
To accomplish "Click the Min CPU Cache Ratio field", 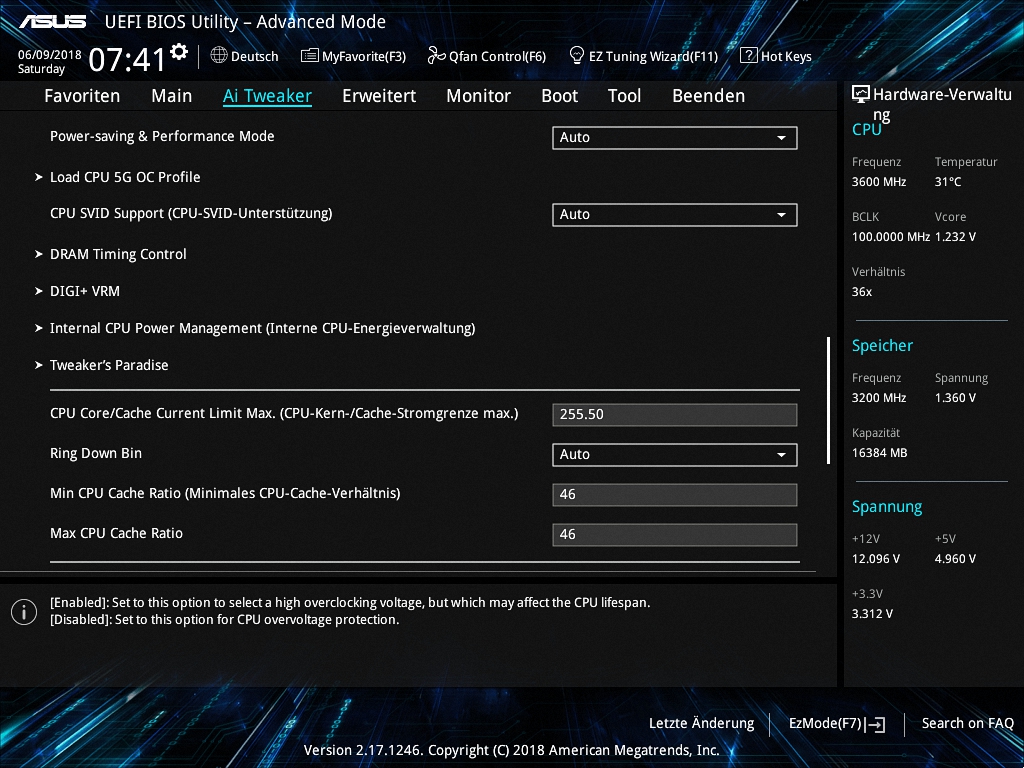I will tap(675, 494).
